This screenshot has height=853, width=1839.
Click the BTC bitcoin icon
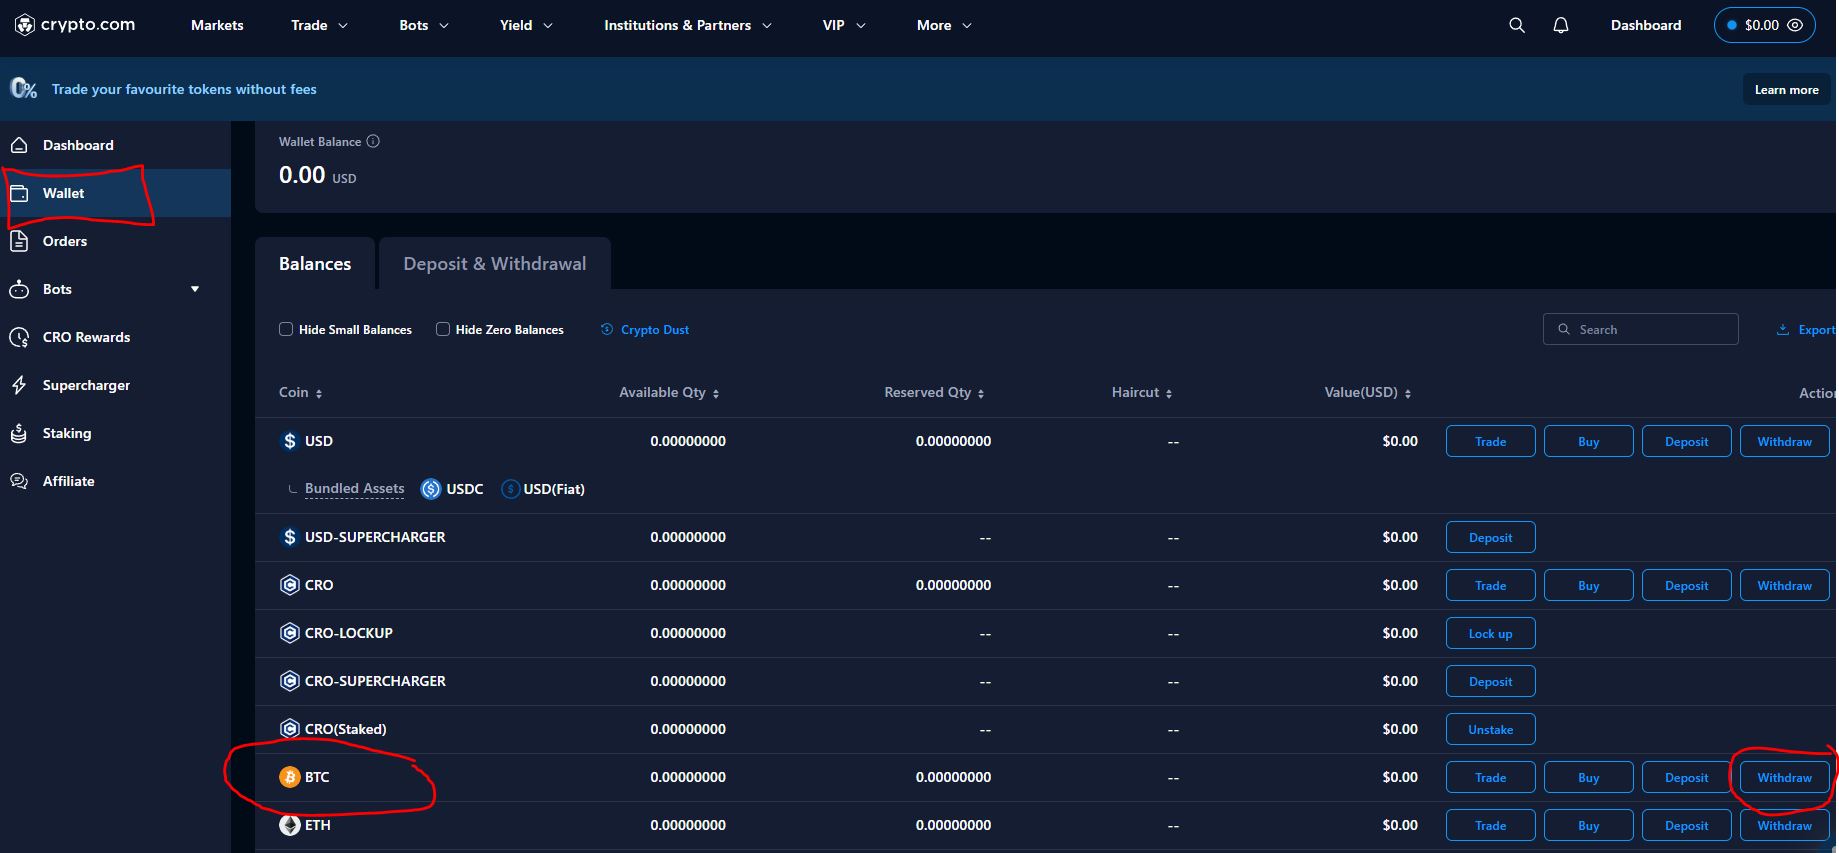pyautogui.click(x=290, y=777)
